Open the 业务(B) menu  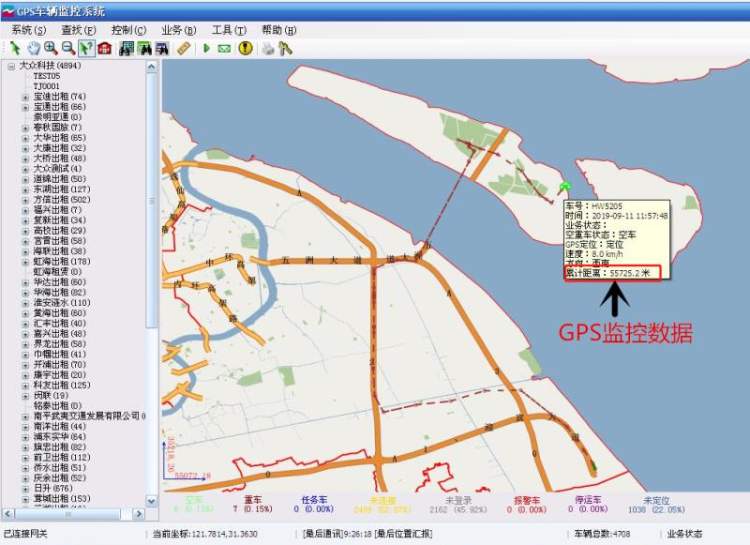point(178,30)
